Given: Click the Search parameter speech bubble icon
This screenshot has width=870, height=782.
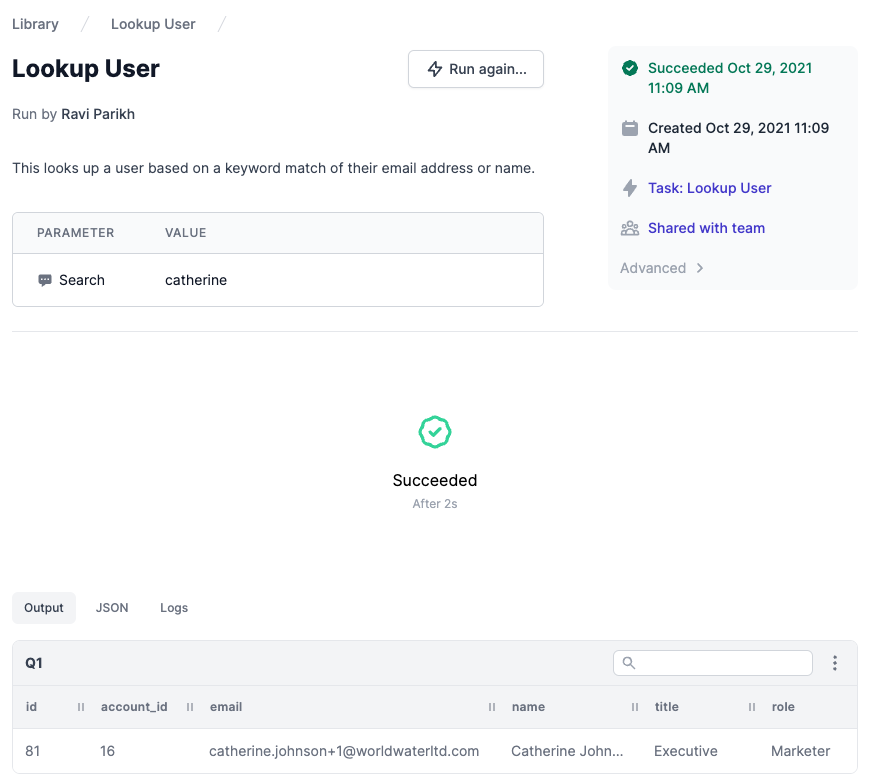Looking at the screenshot, I should 45,280.
